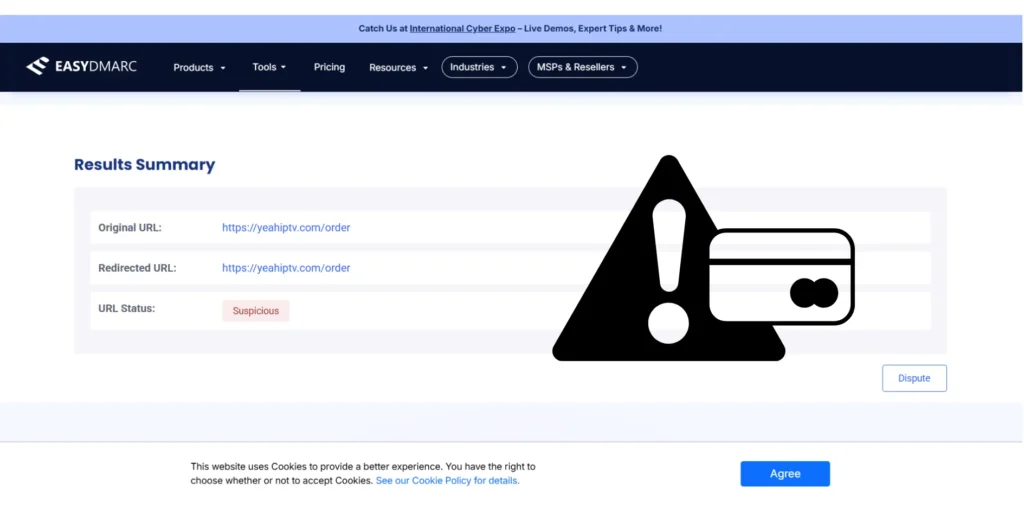The image size is (1024, 516).
Task: Accept cookies with the Agree button
Action: tap(785, 474)
